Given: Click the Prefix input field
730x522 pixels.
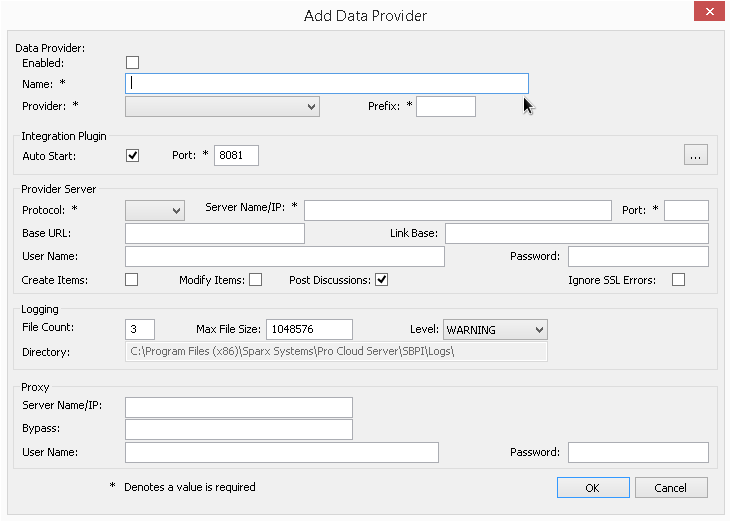Looking at the screenshot, I should 446,106.
